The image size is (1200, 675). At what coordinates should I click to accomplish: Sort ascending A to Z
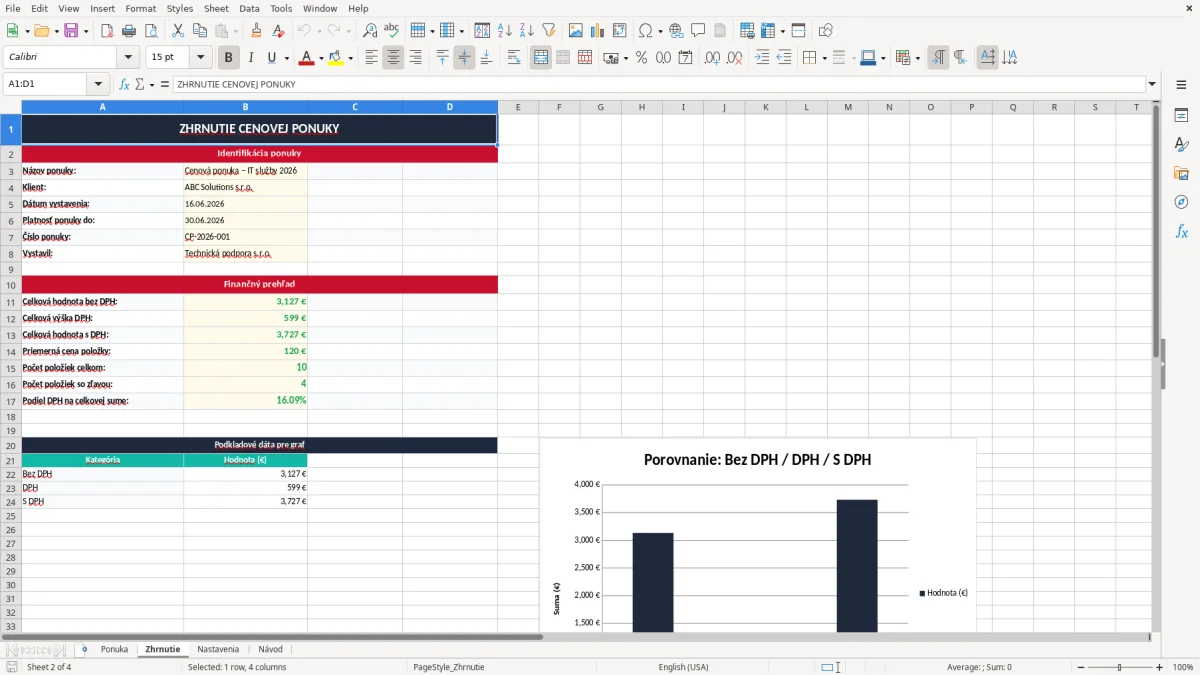(x=504, y=31)
